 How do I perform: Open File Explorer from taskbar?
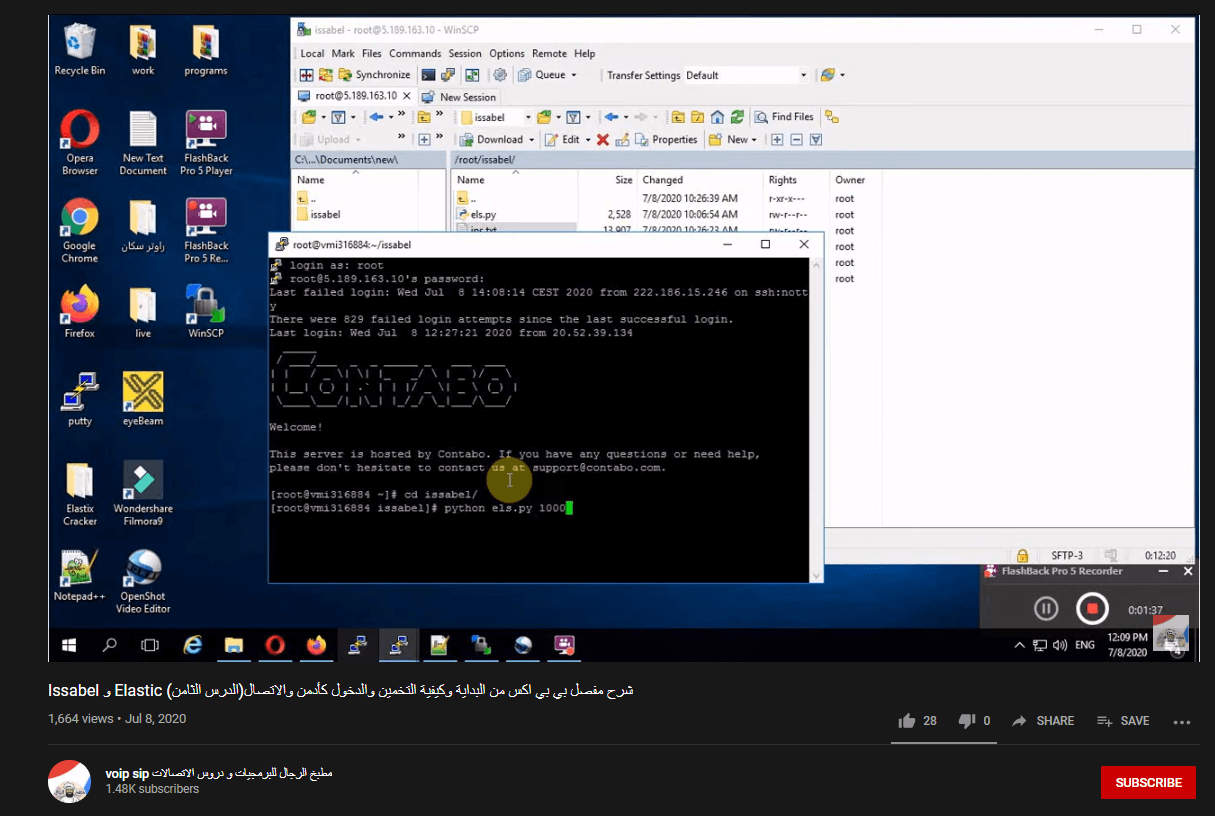click(234, 645)
